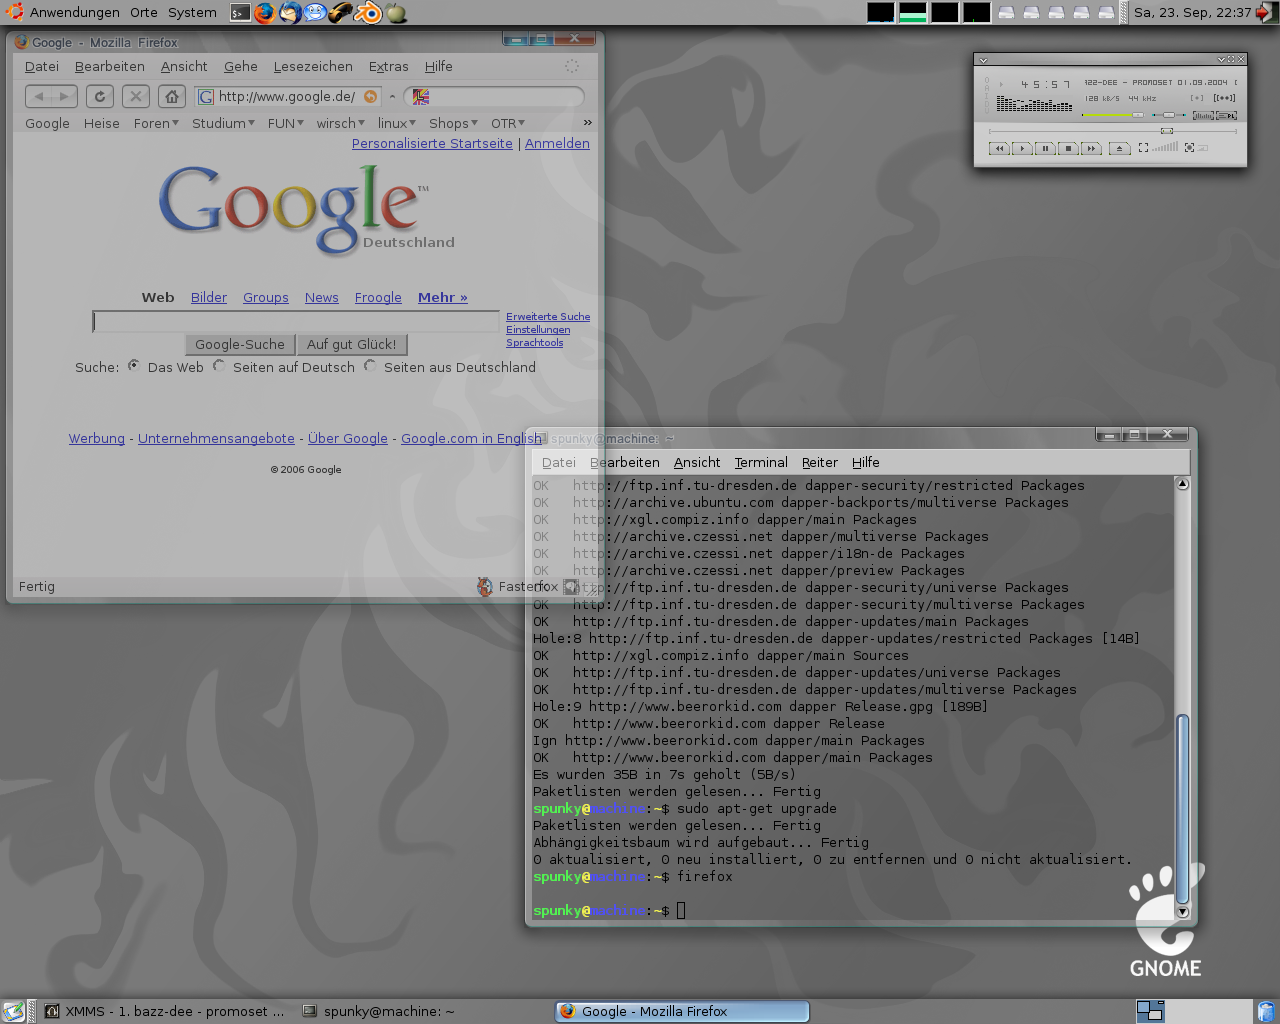Select 'Seiten aus Deutschland' radio option
Screen dimensions: 1280x1024
tap(370, 366)
